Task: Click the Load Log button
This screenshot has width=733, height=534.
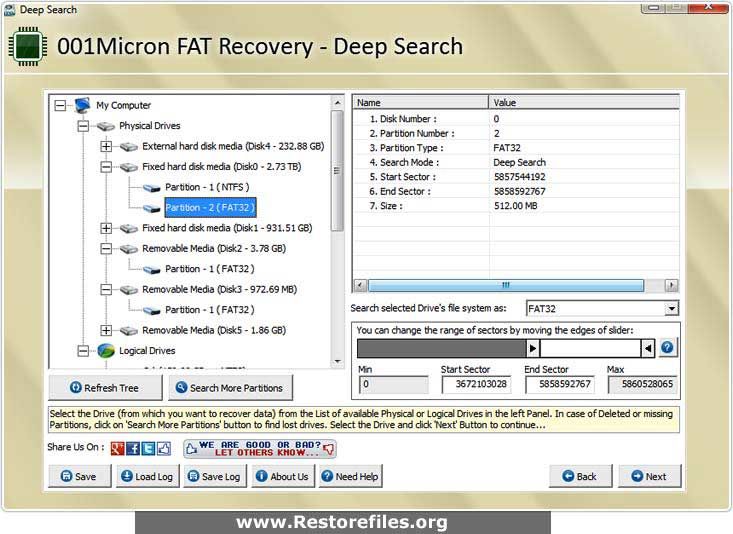Action: tap(147, 476)
